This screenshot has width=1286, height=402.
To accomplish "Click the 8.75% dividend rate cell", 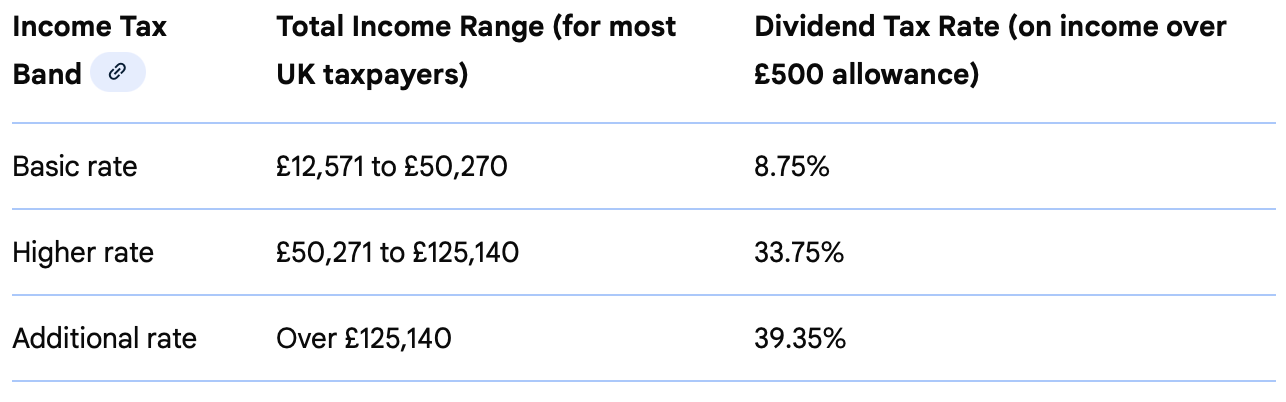I will 792,166.
